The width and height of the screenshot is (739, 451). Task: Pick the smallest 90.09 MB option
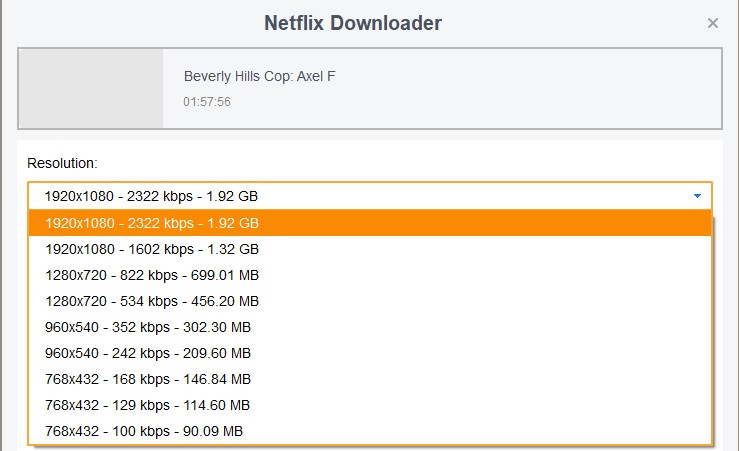coord(144,431)
